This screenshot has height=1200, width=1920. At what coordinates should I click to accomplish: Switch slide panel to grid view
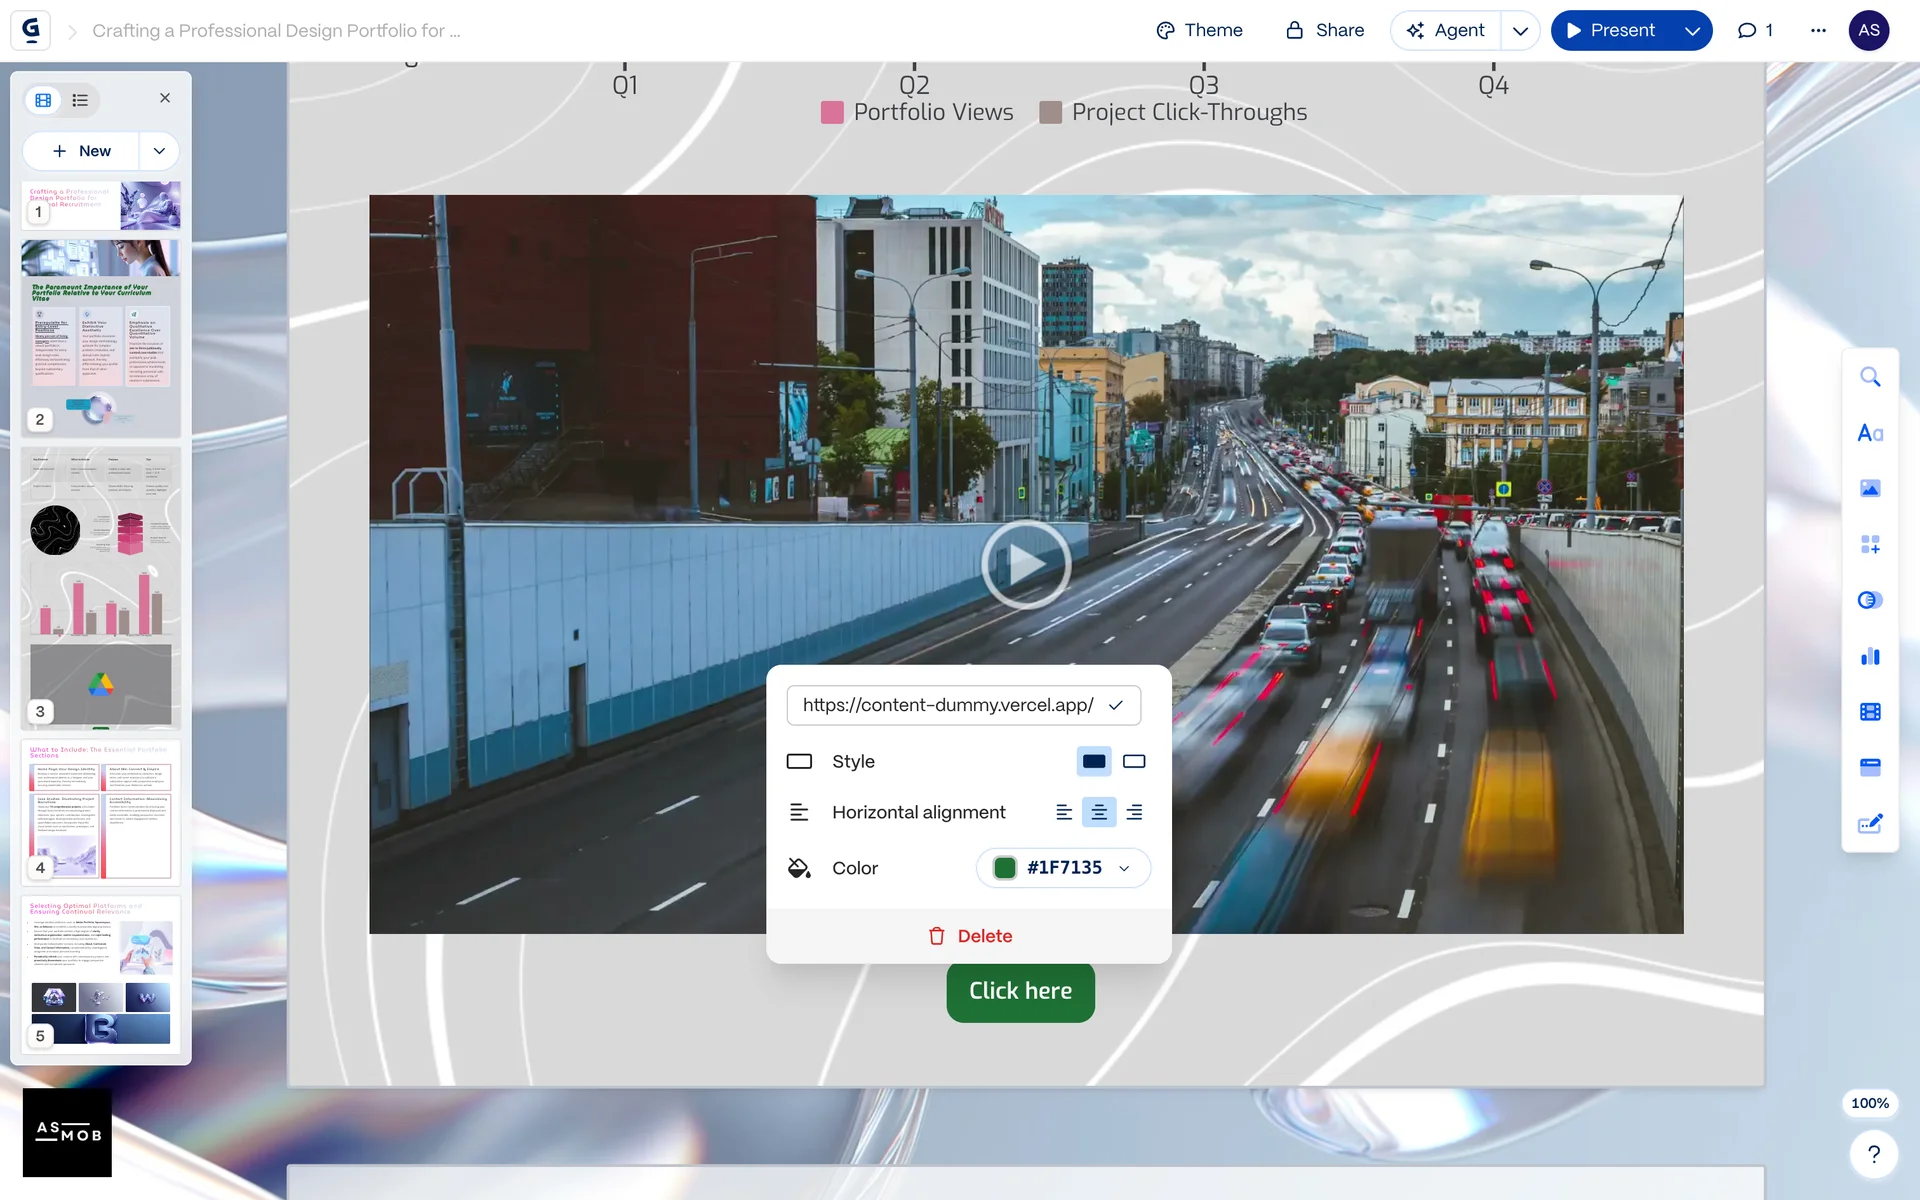(x=43, y=100)
